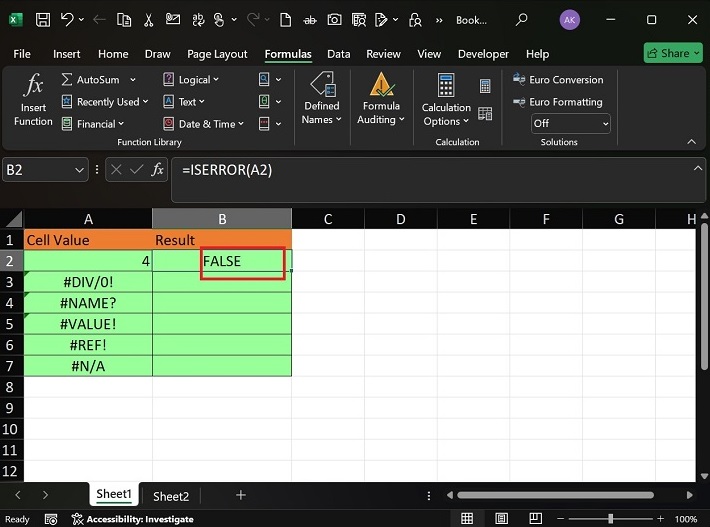The width and height of the screenshot is (710, 527).
Task: Click the Save icon in title bar
Action: (x=43, y=19)
